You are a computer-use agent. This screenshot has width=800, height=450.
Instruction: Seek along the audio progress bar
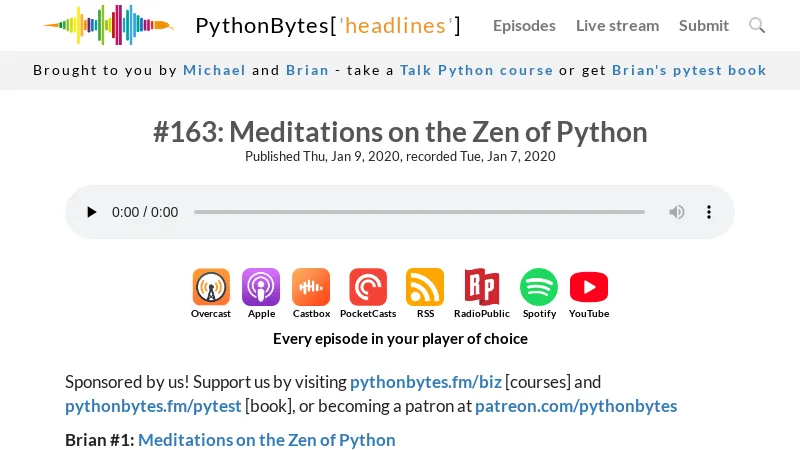[419, 212]
